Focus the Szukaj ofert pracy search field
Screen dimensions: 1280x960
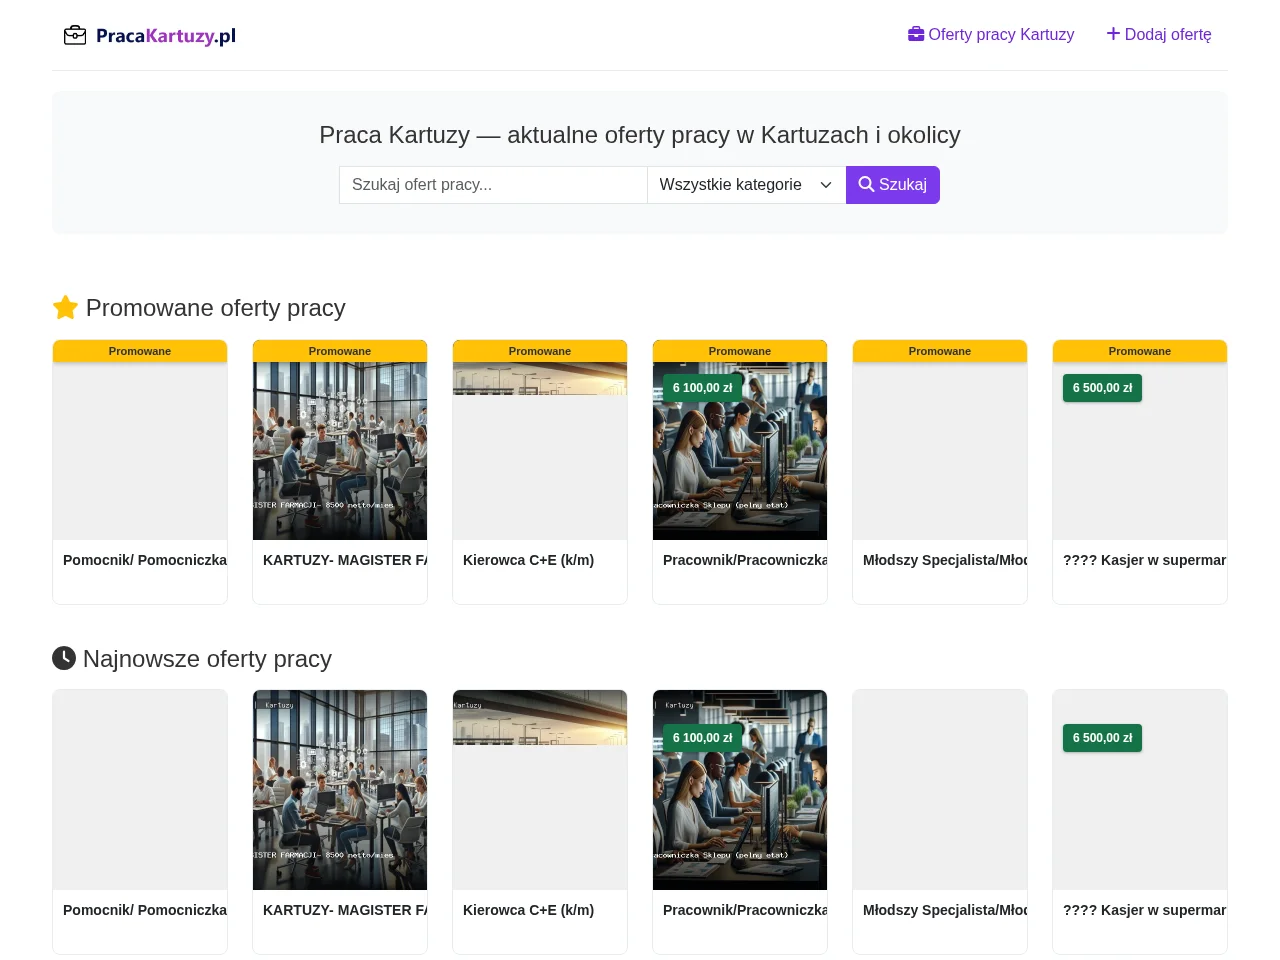(493, 185)
